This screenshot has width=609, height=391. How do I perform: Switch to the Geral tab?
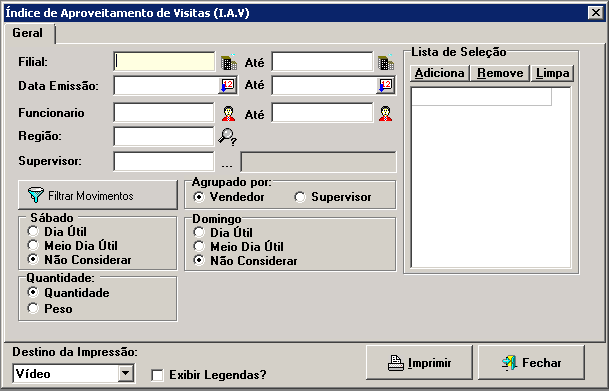(28, 33)
